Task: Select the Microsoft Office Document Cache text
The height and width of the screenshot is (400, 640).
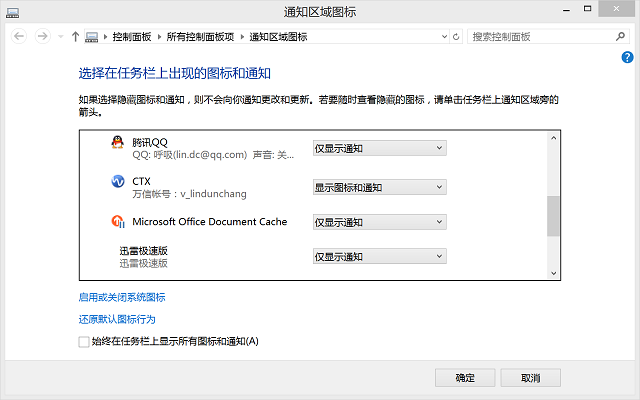Action: coord(209,222)
